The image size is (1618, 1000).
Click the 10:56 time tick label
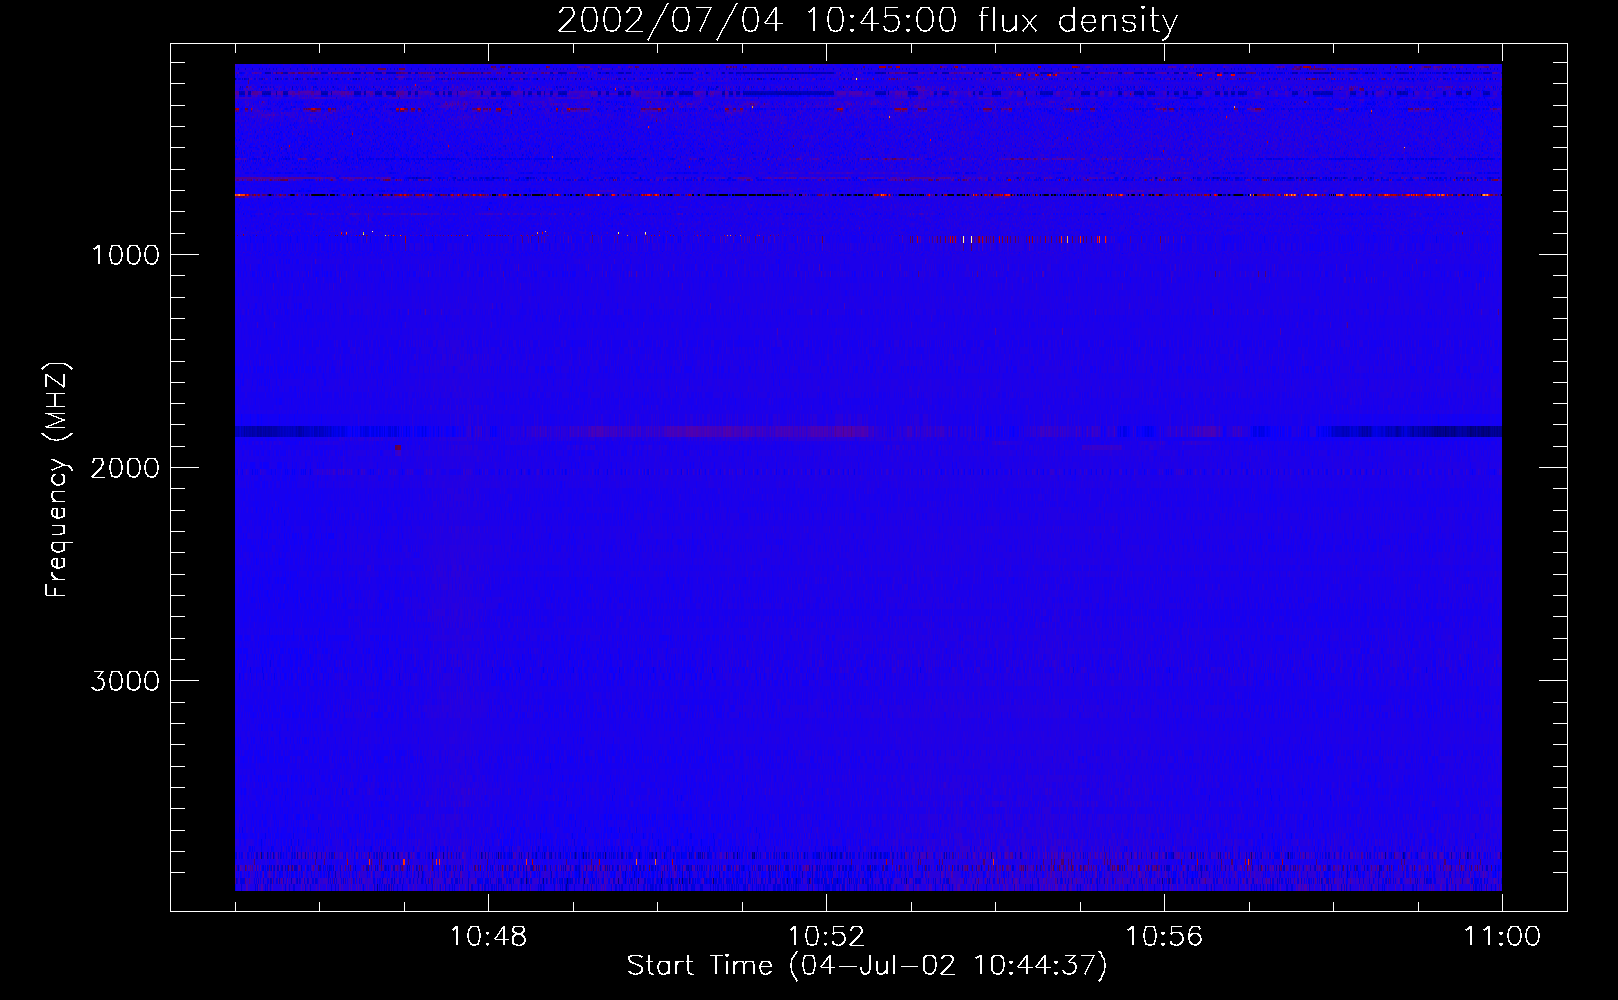click(x=1164, y=937)
